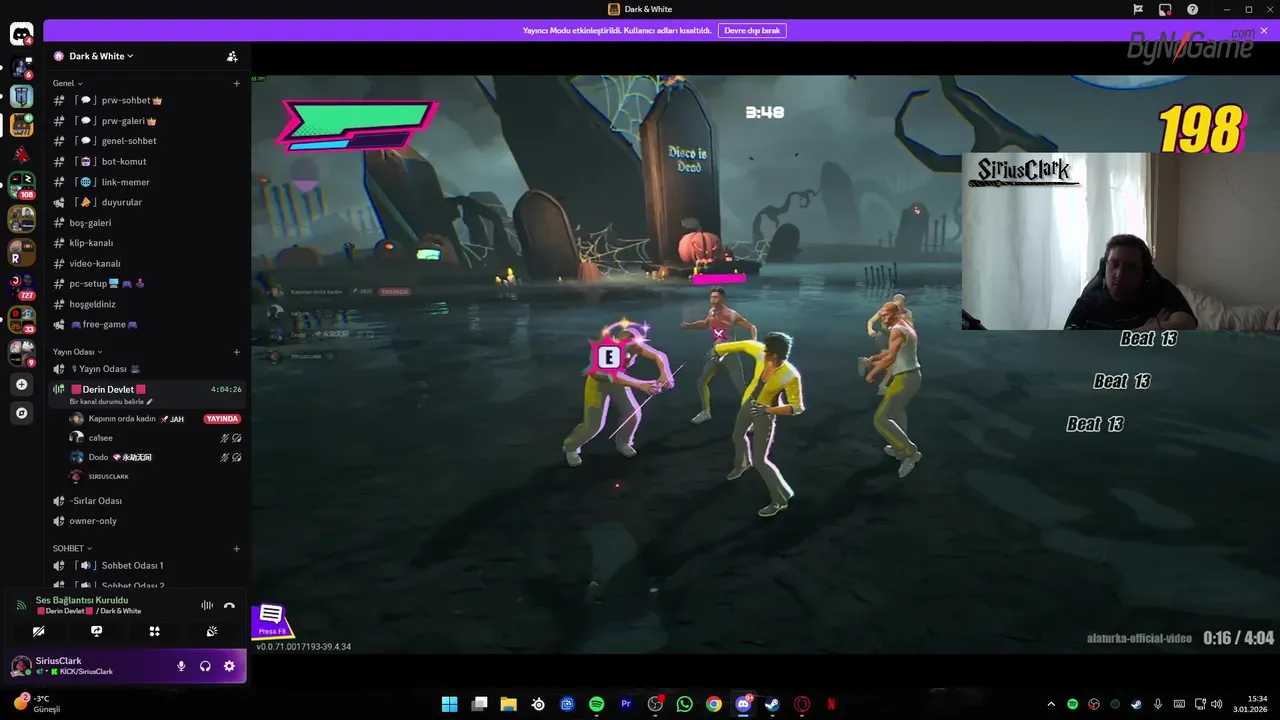Add a channel to the Genel category
This screenshot has height=720, width=1280.
tap(237, 83)
